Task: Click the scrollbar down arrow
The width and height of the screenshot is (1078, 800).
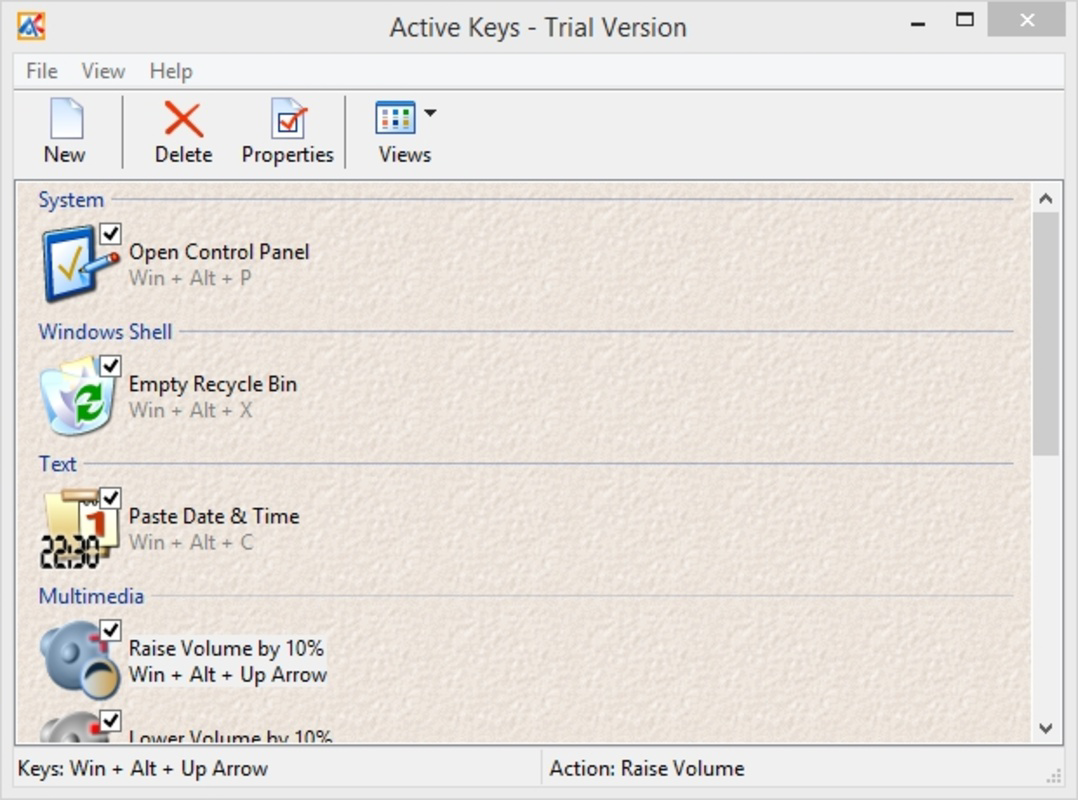Action: [x=1046, y=728]
